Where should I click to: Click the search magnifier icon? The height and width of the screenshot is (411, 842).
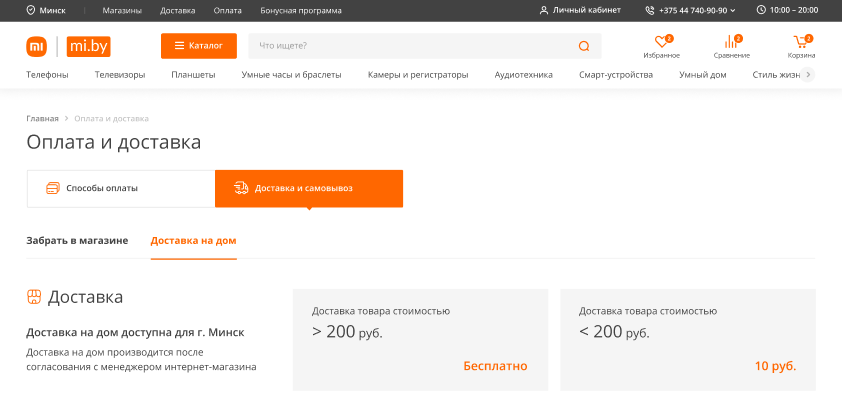pos(584,46)
